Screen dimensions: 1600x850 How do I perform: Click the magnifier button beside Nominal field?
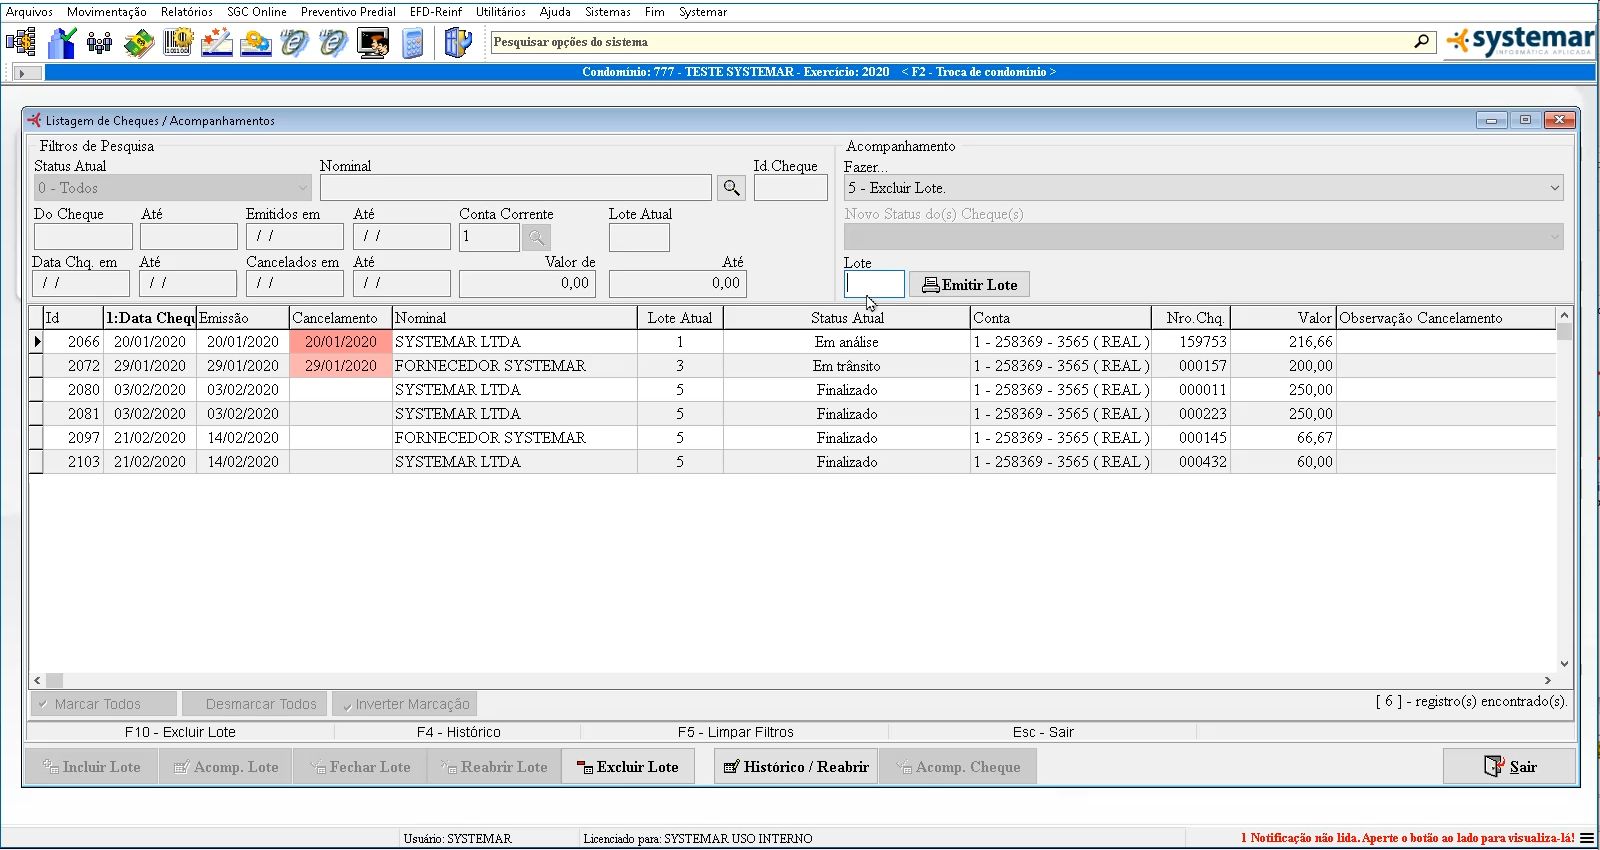coord(732,188)
